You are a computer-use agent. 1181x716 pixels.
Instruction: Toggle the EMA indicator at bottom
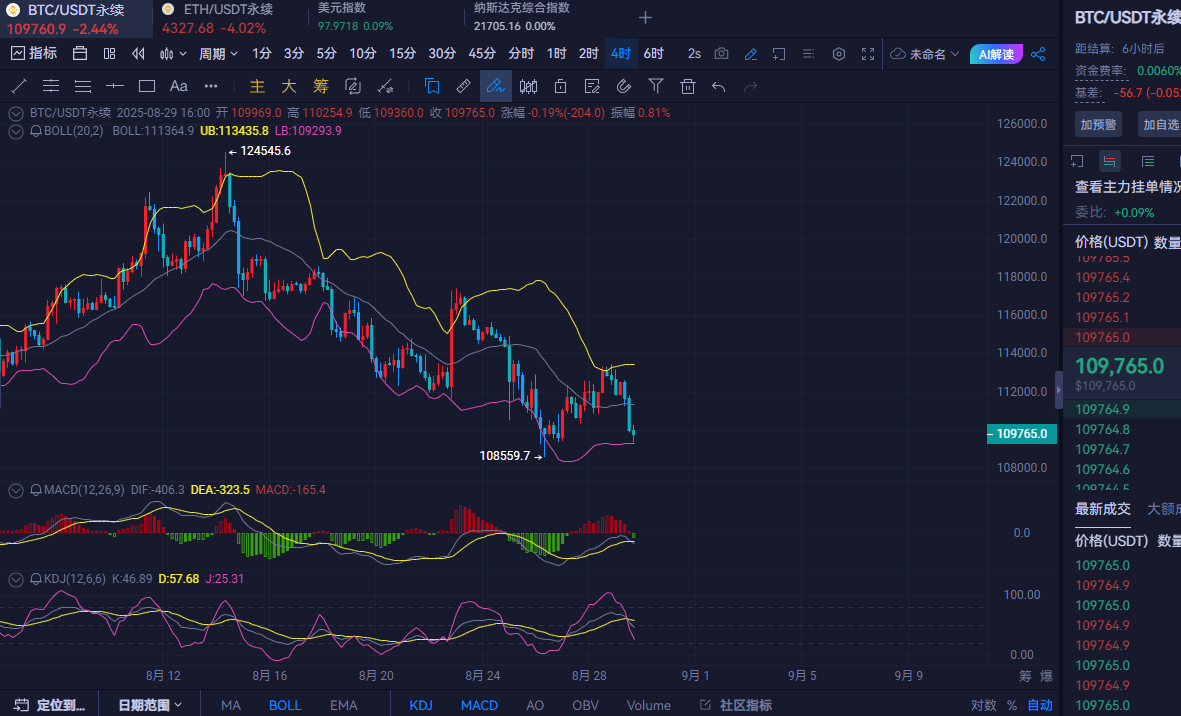[343, 705]
